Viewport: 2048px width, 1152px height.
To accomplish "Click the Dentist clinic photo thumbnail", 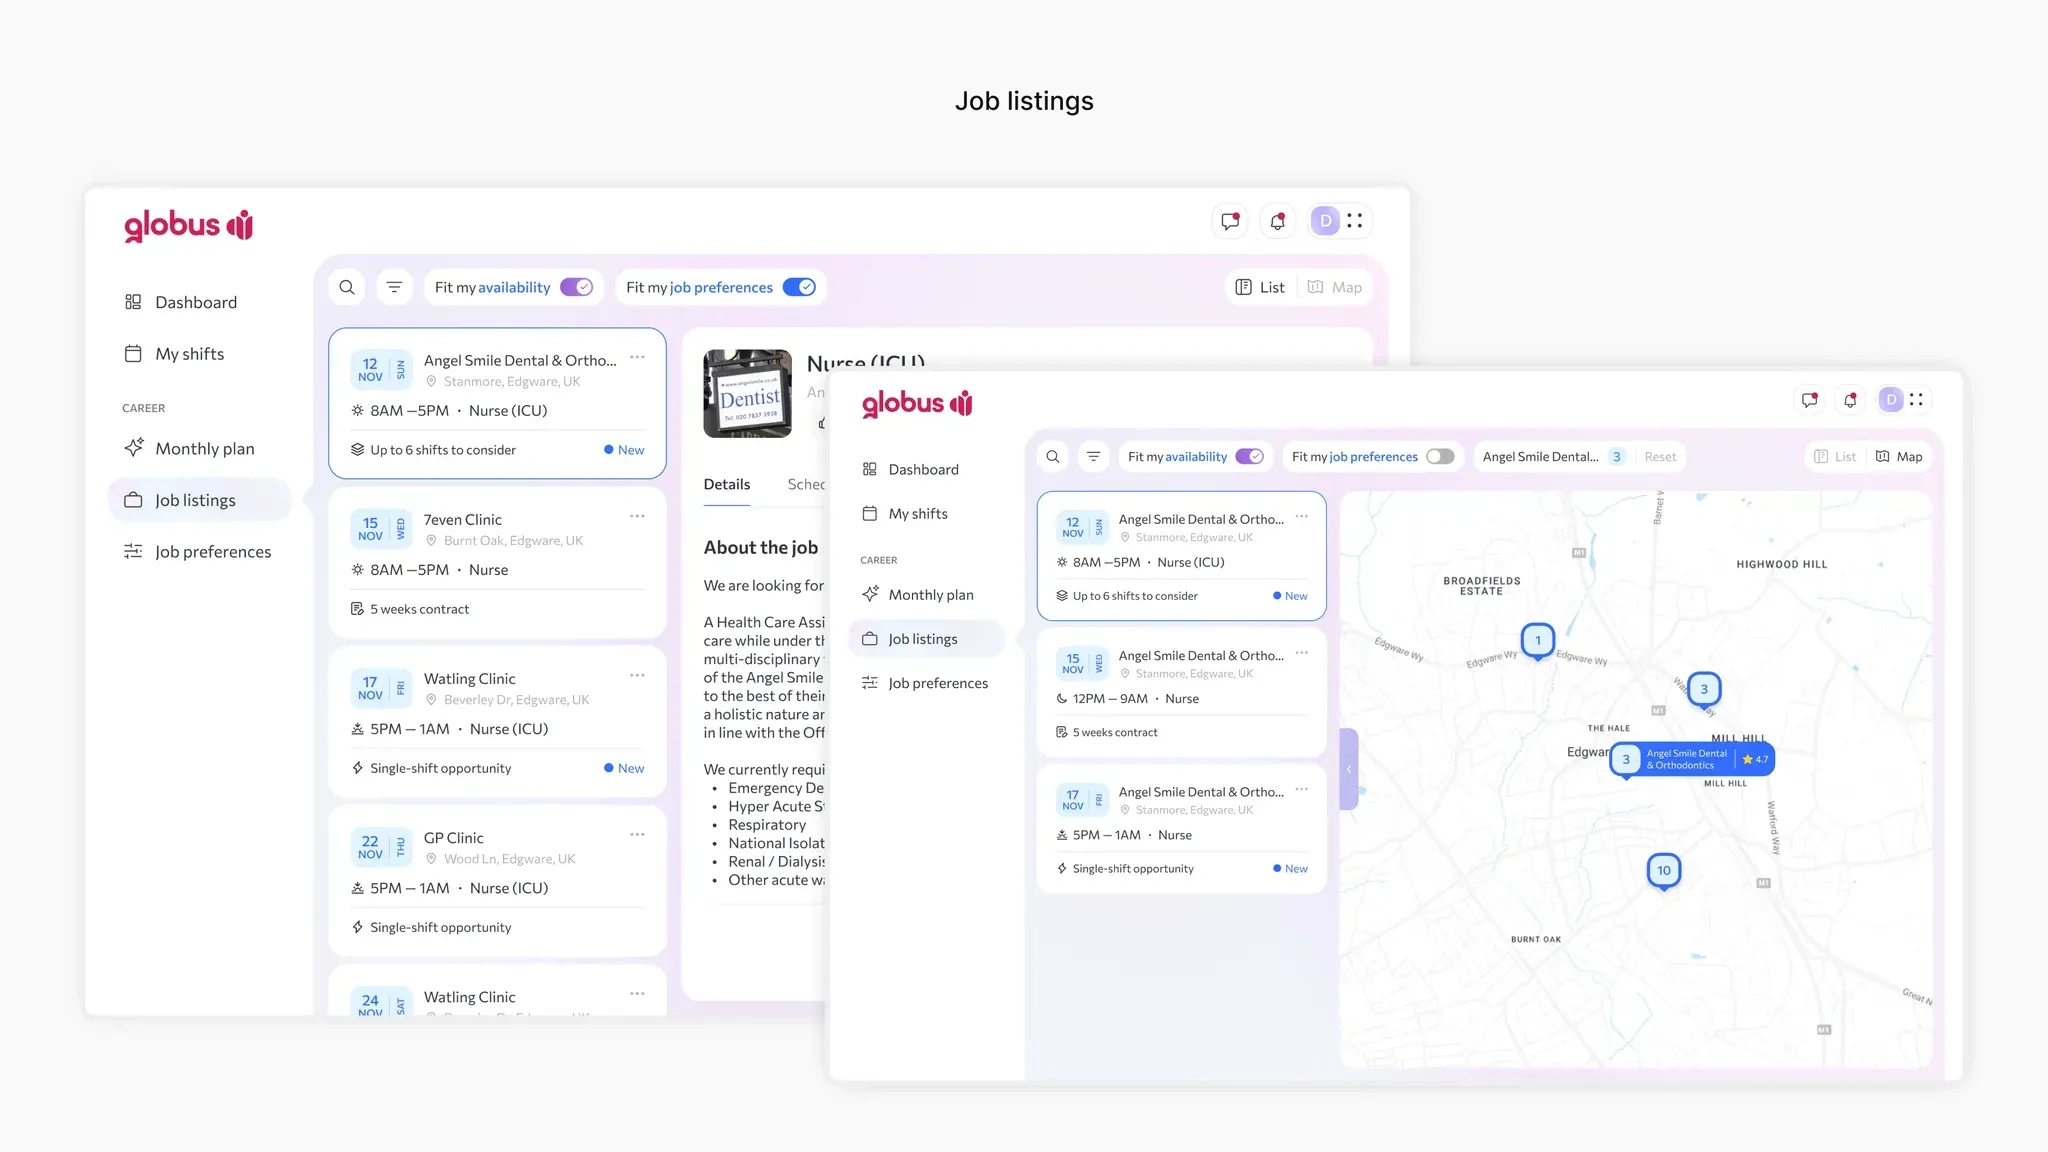I will click(747, 393).
